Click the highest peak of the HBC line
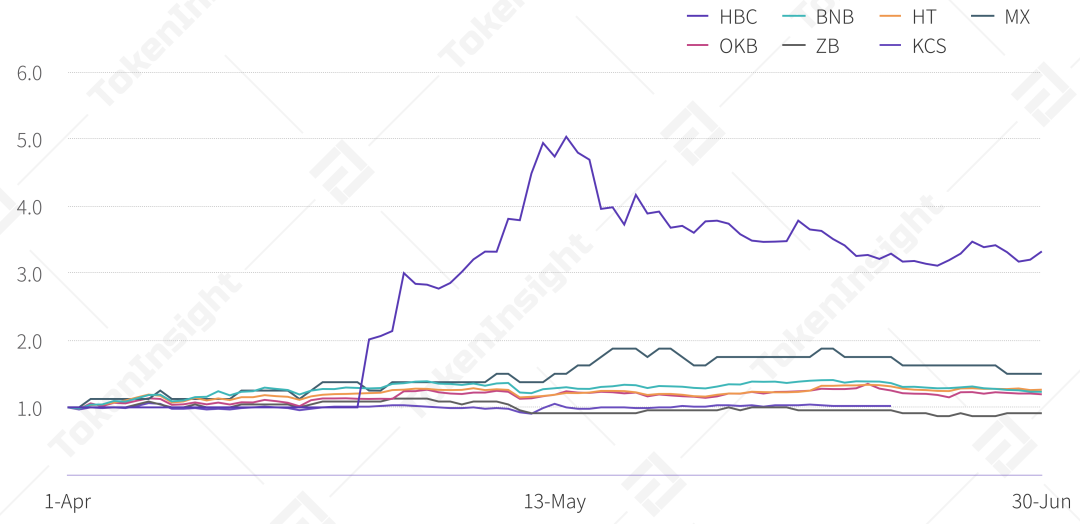 (x=566, y=137)
